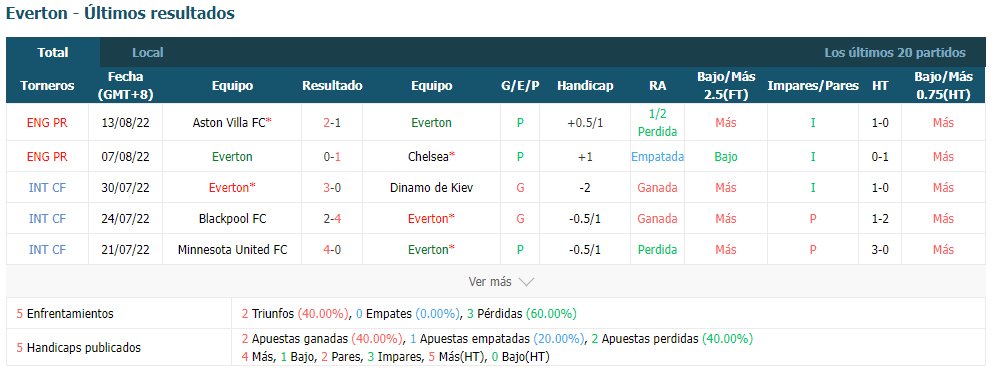Screen dimensions: 996x373
Task: Click the Bajo/Más 2.5(FT) column header
Action: click(x=726, y=86)
